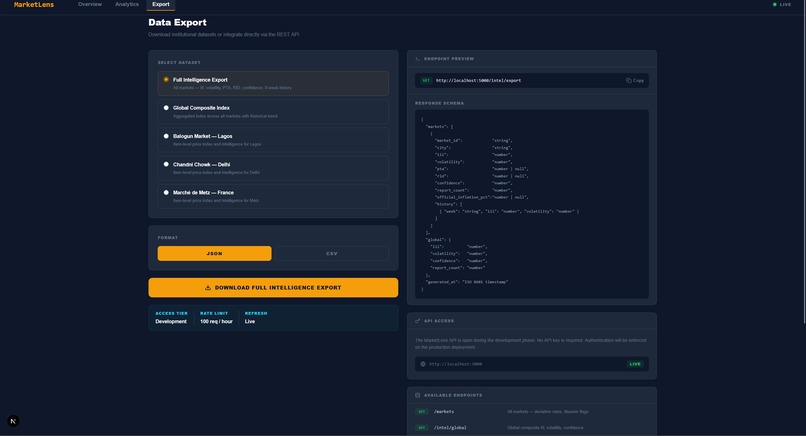Click the GET badge for /intel/global
This screenshot has width=806, height=436.
pyautogui.click(x=422, y=428)
